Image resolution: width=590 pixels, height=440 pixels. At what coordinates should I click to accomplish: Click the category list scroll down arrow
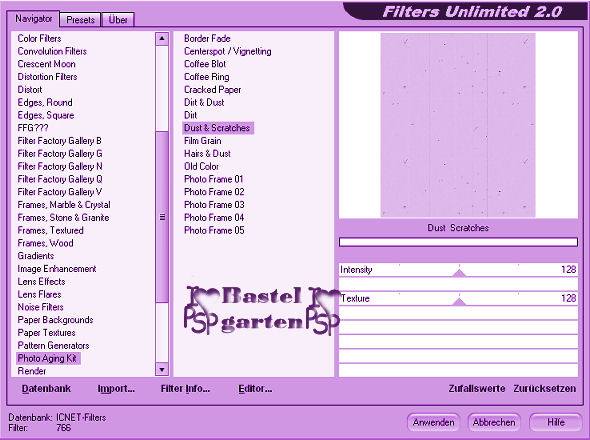point(162,370)
